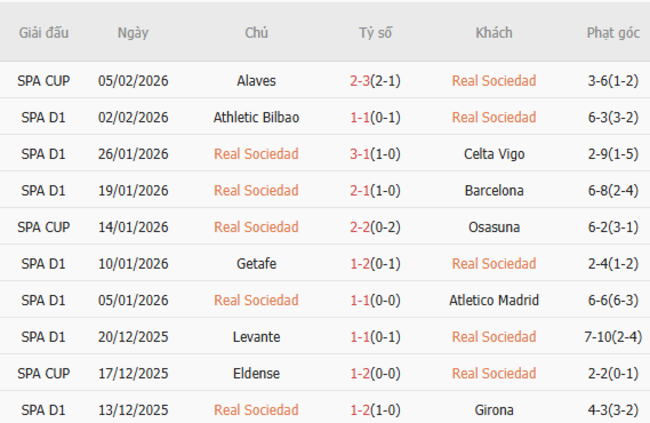This screenshot has height=423, width=650.
Task: Select the "Tỷ số" column header
Action: [x=376, y=33]
